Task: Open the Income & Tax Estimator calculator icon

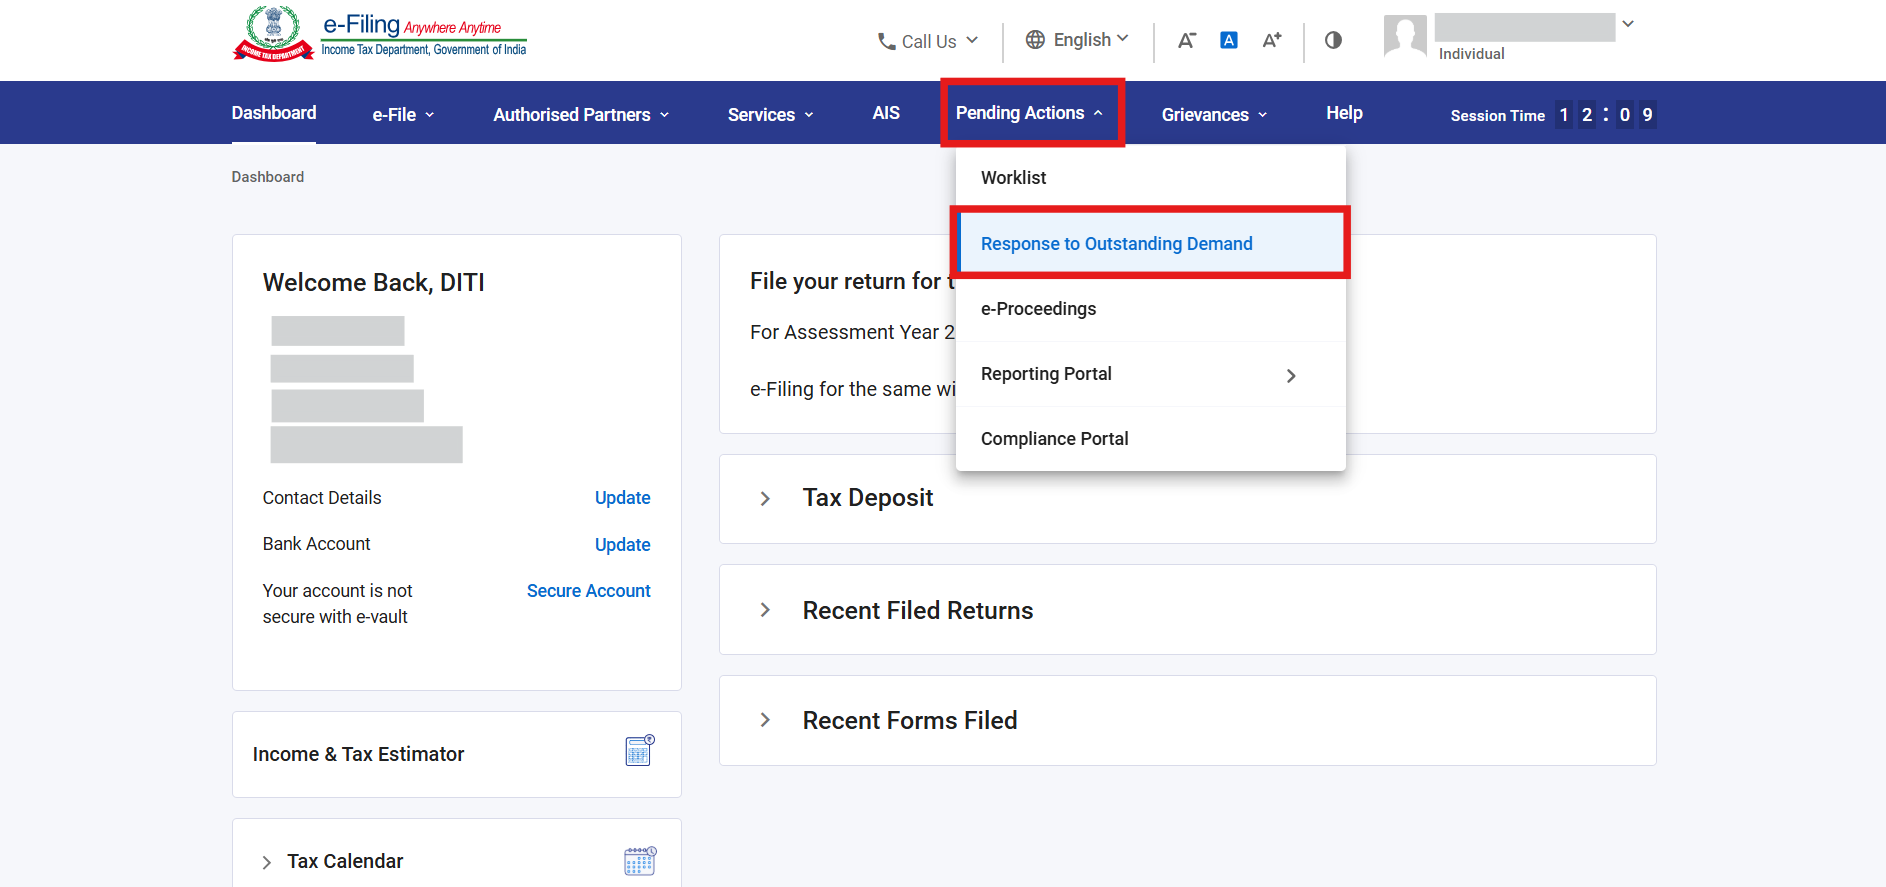Action: pos(639,751)
